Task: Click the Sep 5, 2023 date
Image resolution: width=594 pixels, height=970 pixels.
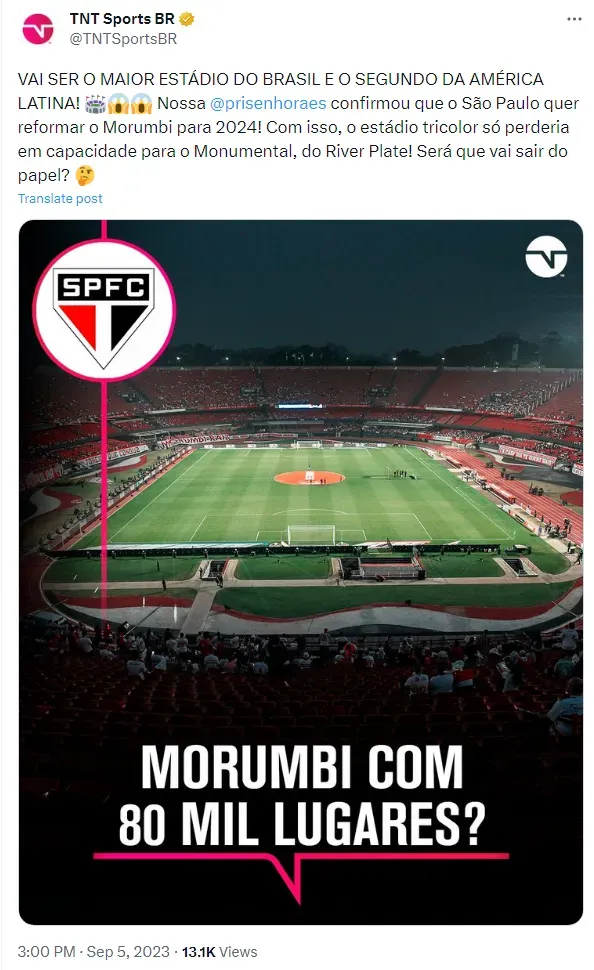Action: tap(128, 951)
